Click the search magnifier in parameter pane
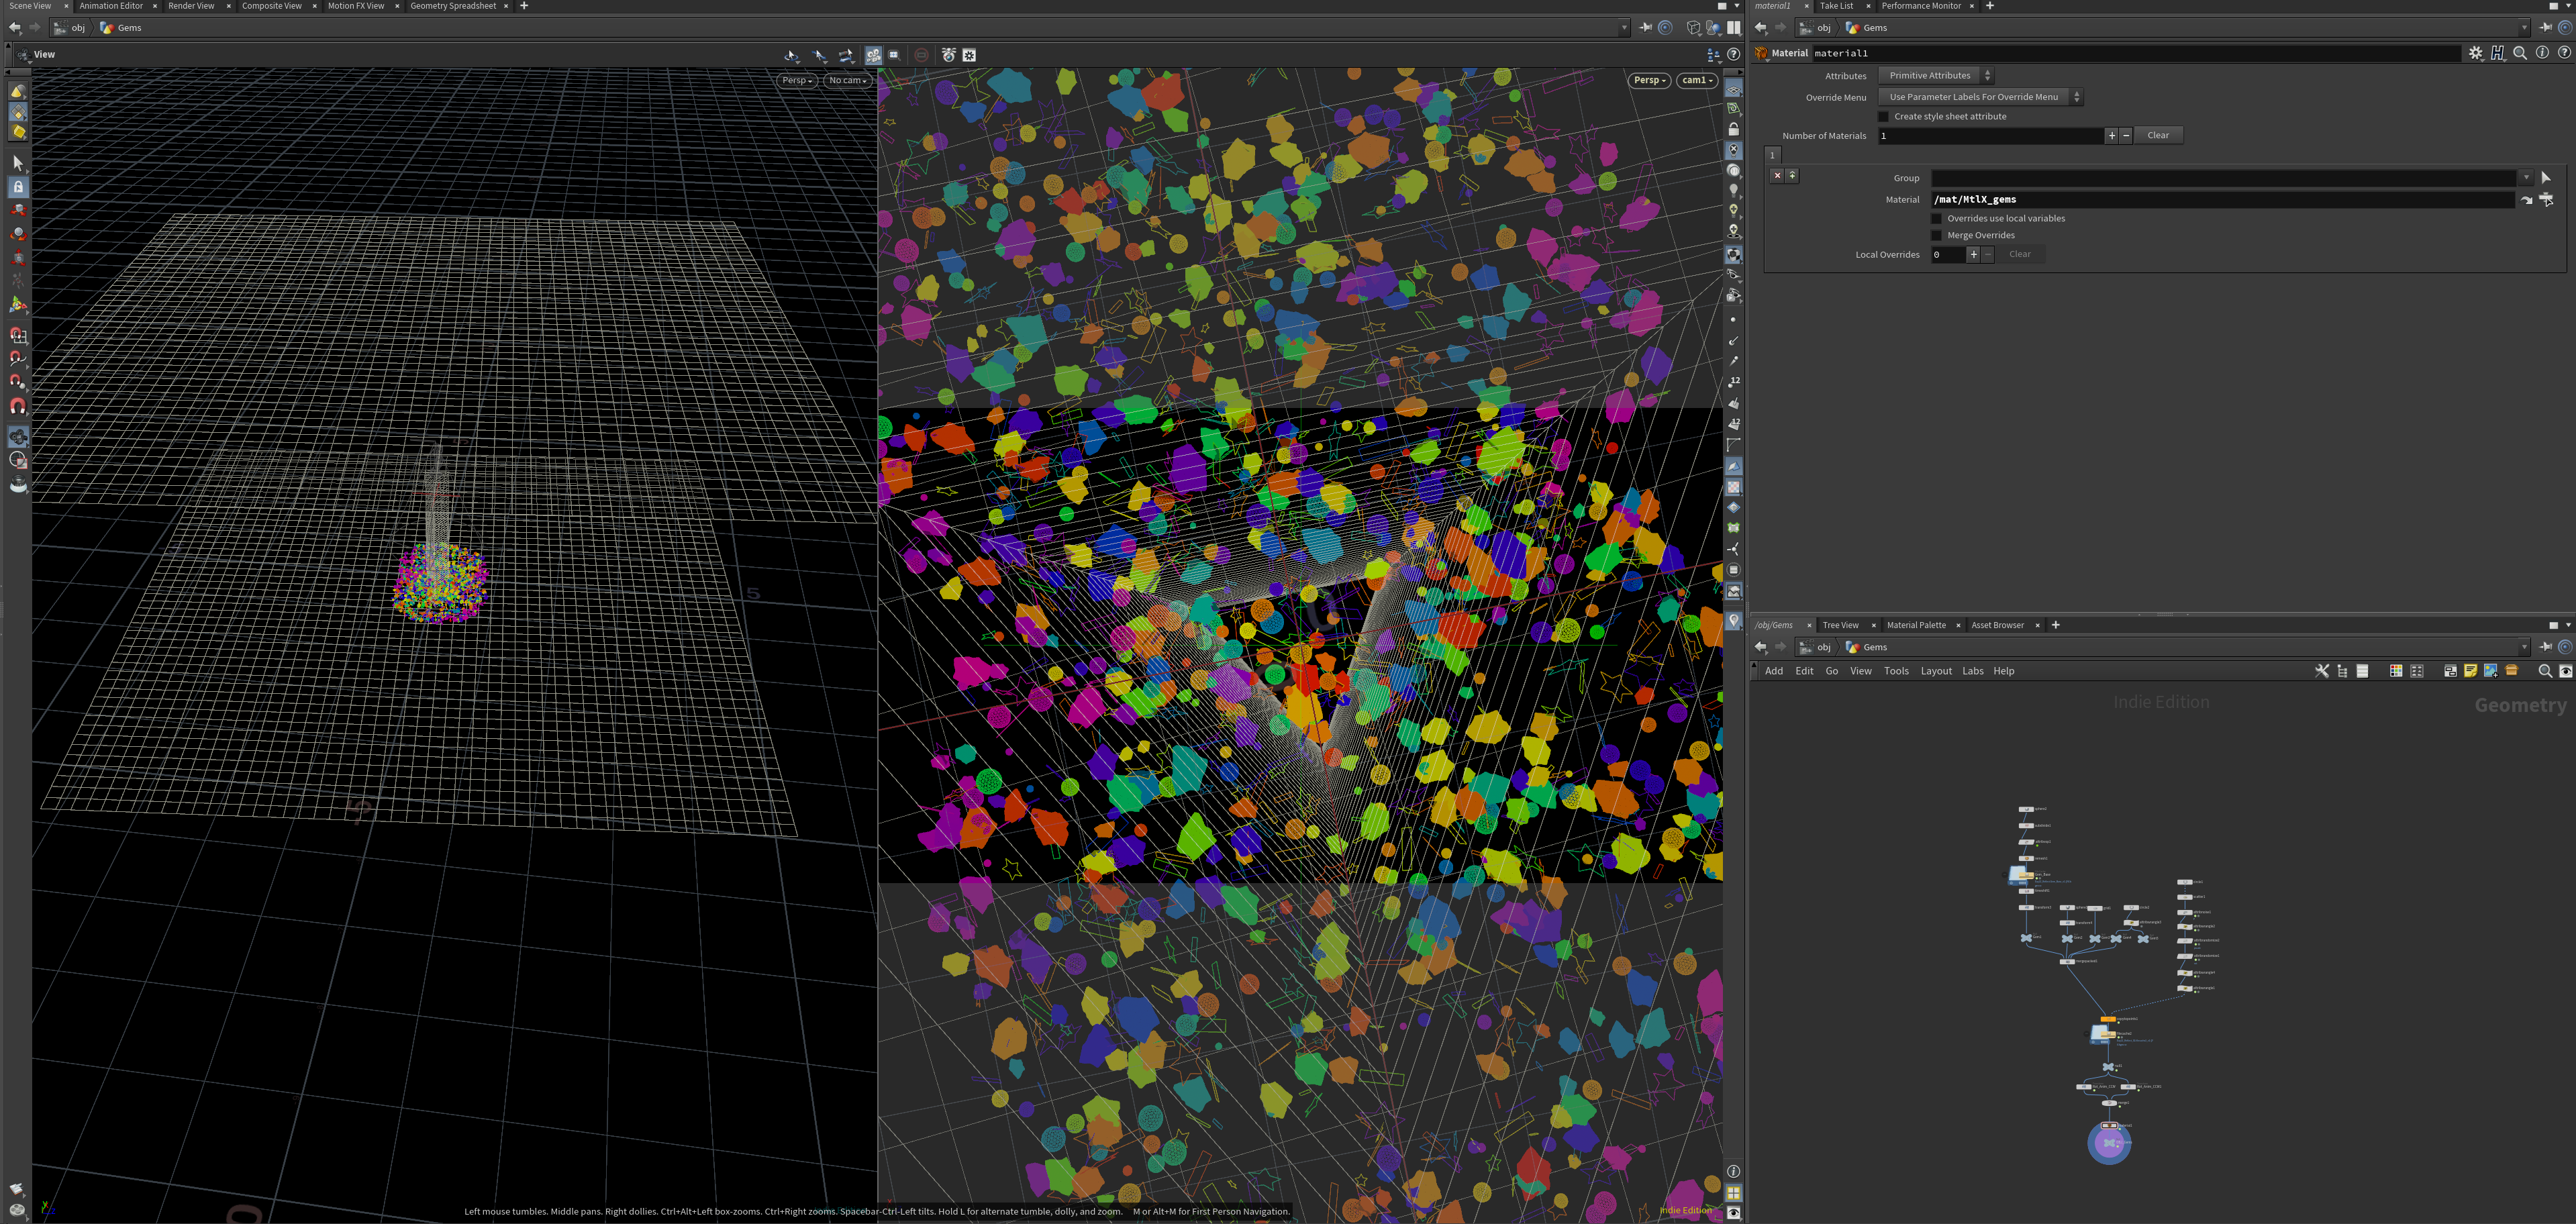2576x1224 pixels. coord(2520,53)
